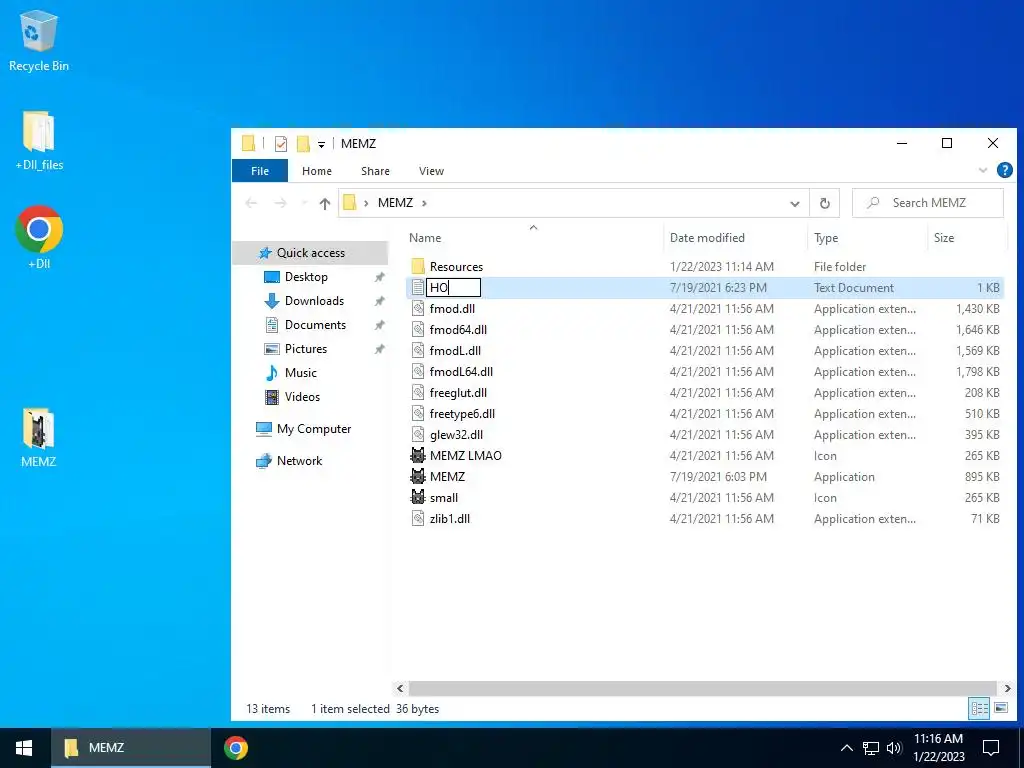
Task: Select the fmod.dll file
Action: coord(452,308)
